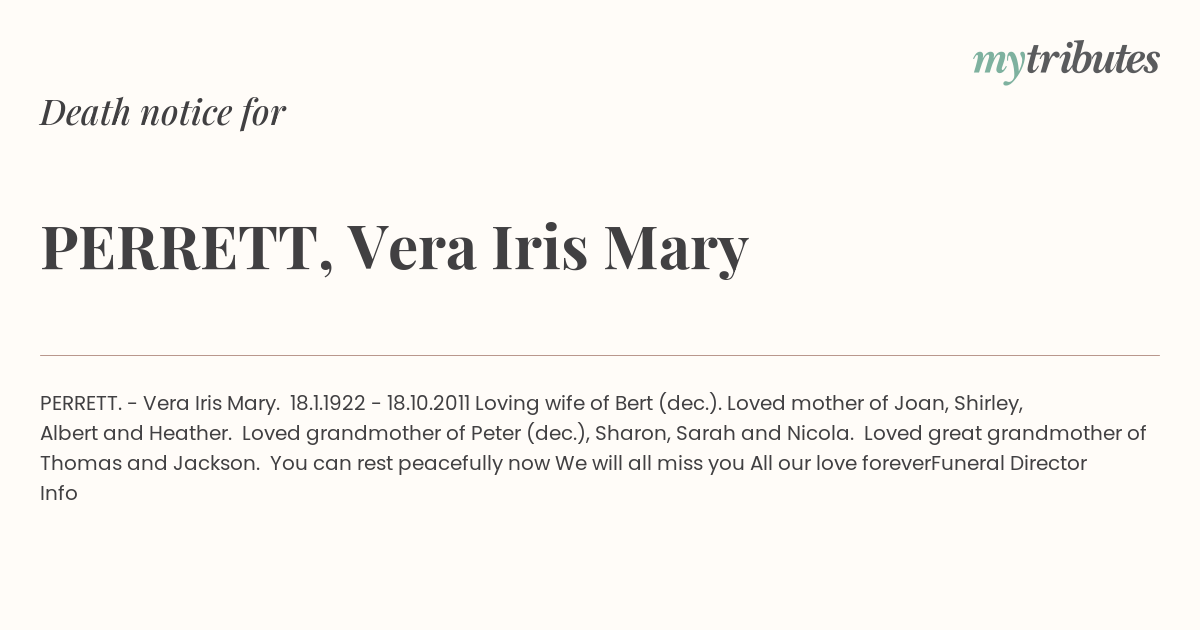Click 'We will all miss you' sentence
1200x630 pixels.
650,463
